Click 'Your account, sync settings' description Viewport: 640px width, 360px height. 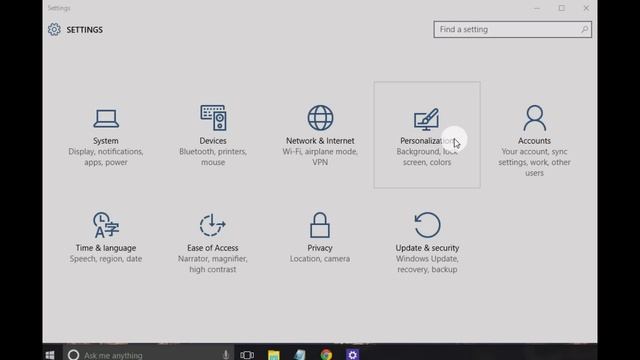click(534, 162)
